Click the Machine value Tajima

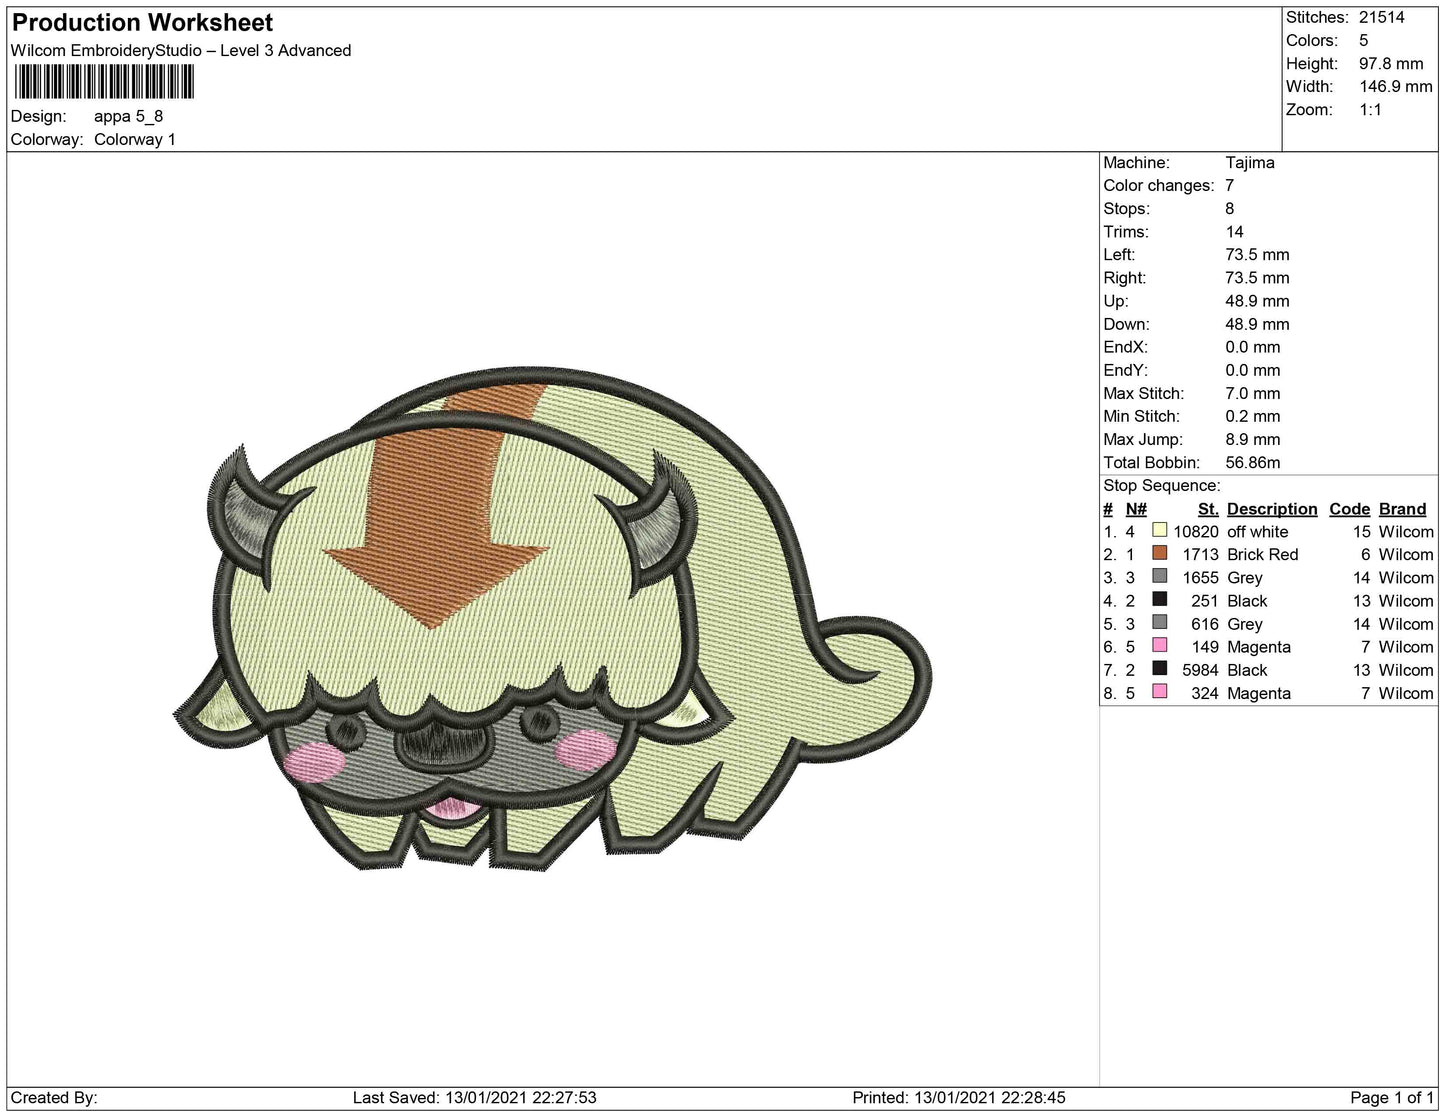pos(1250,163)
